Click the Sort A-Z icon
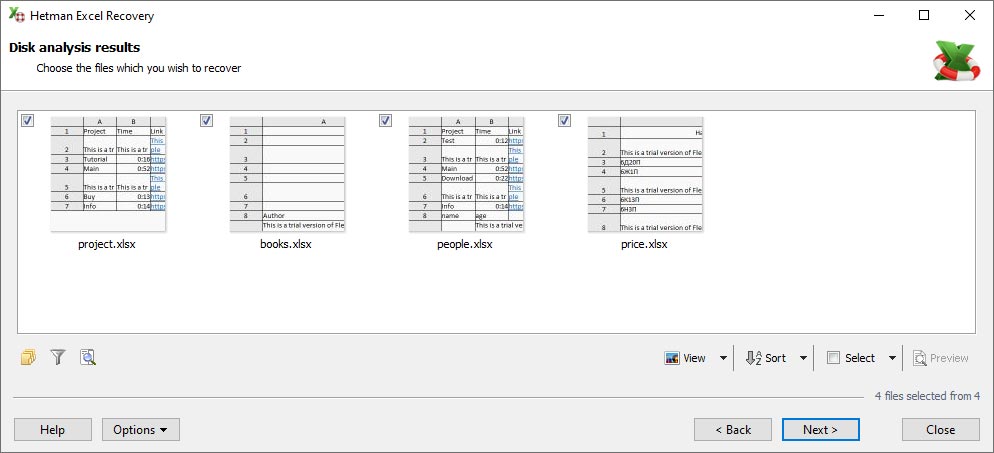This screenshot has height=453, width=994. pos(753,358)
